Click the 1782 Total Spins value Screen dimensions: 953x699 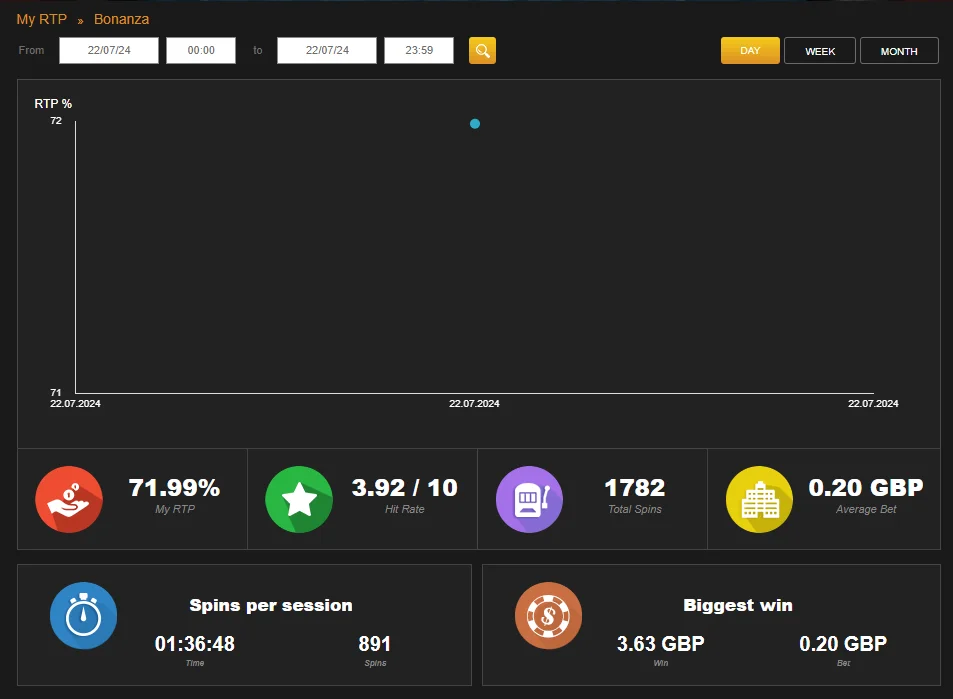[x=635, y=487]
